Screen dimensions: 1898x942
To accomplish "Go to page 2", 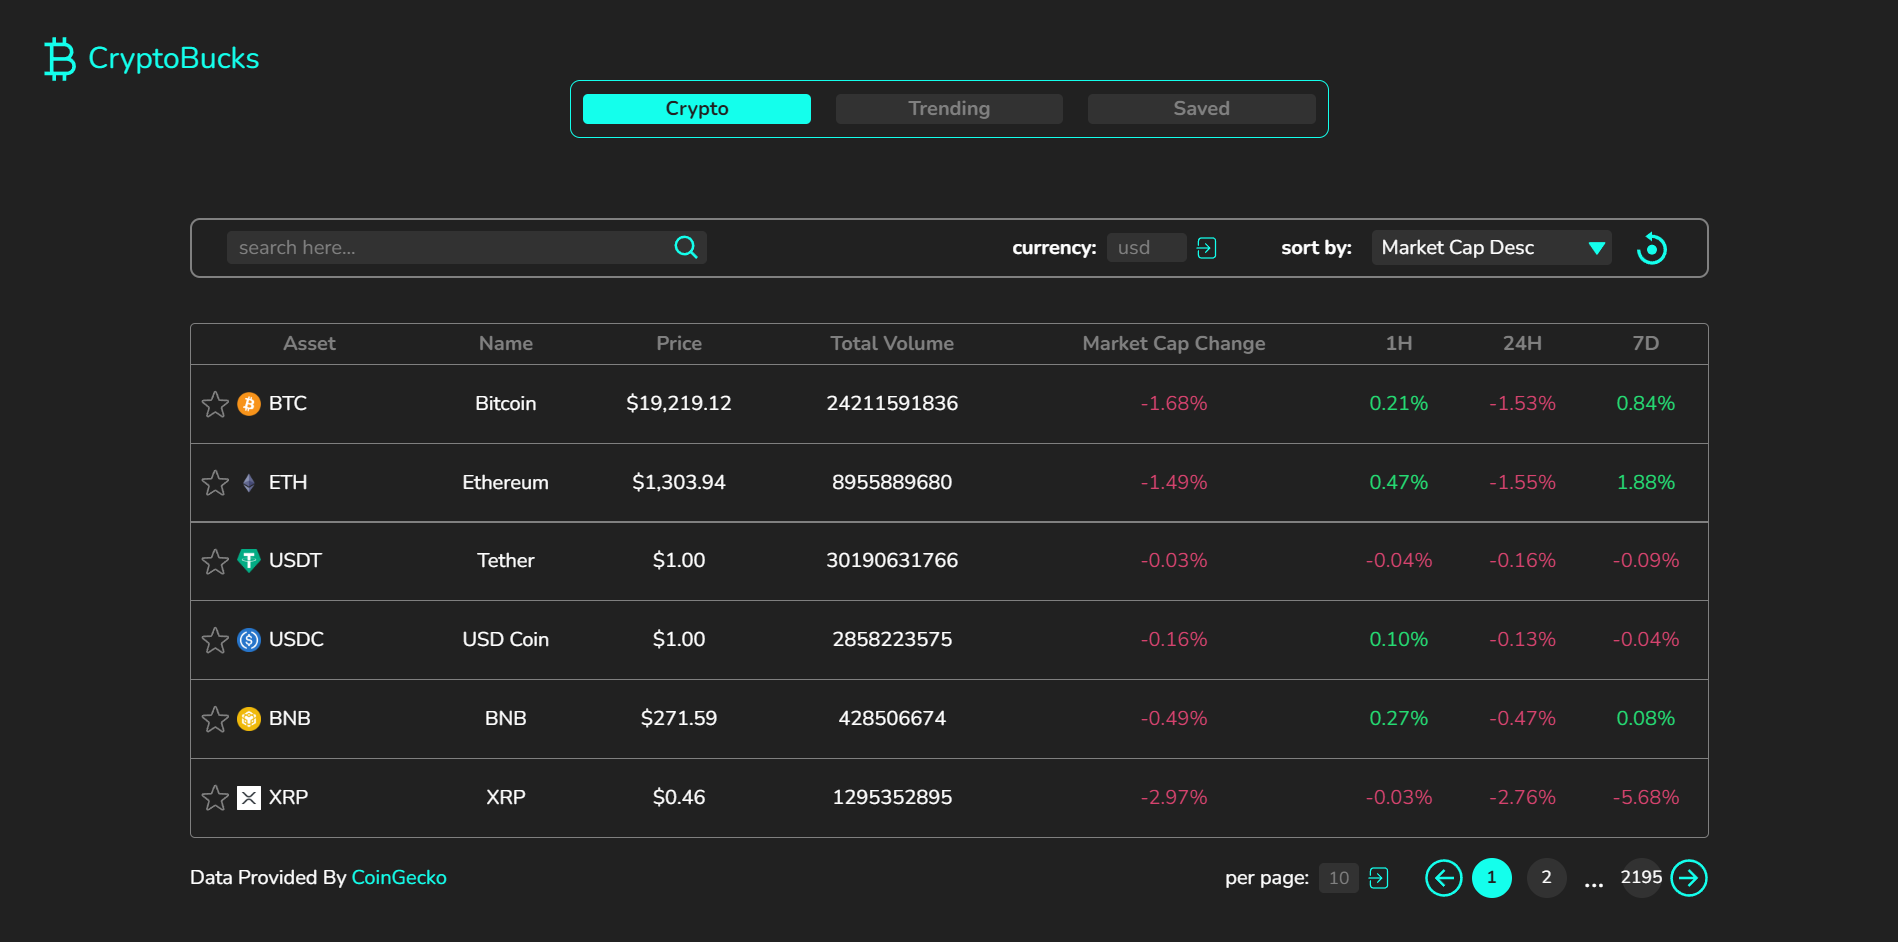I will 1546,878.
